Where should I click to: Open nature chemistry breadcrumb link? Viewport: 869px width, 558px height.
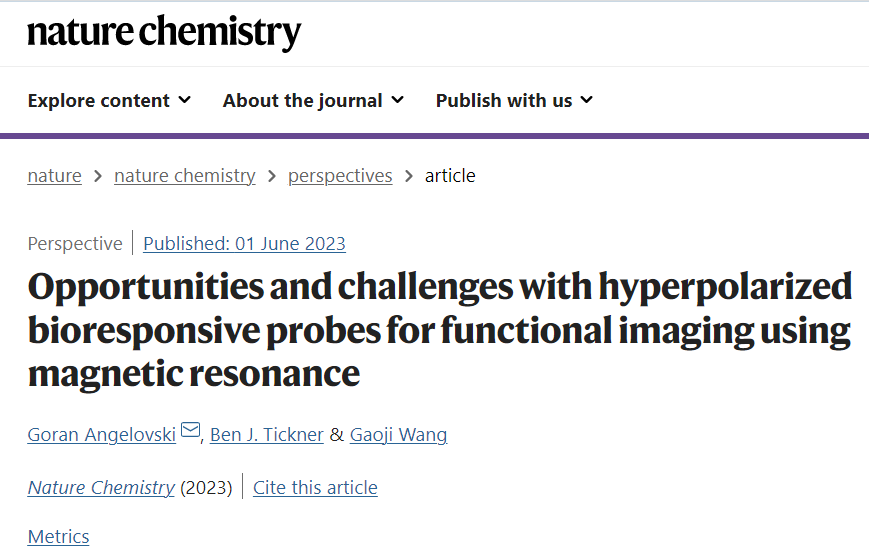pos(185,176)
